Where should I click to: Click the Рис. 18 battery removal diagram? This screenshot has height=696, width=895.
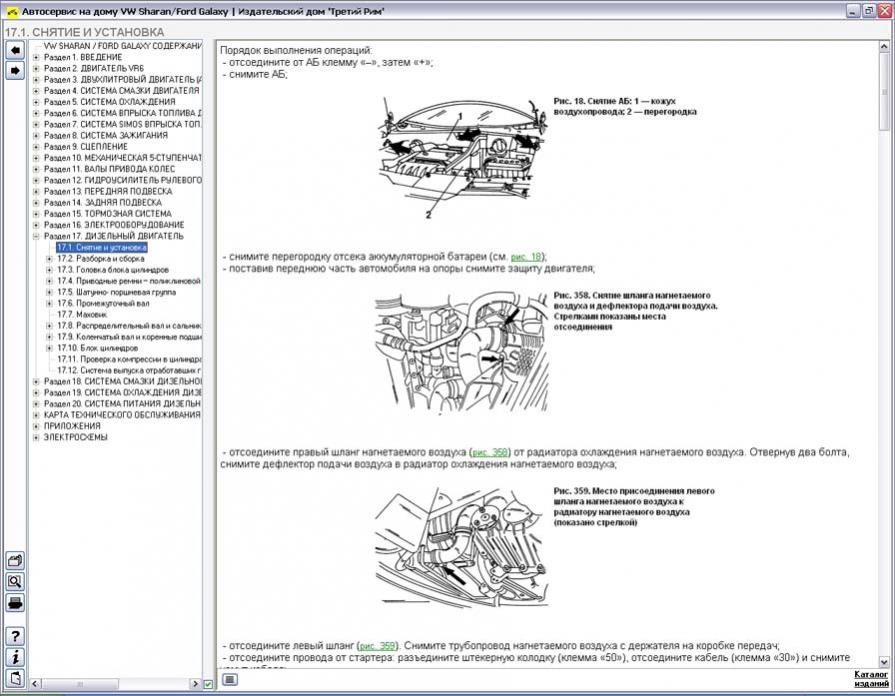point(462,158)
